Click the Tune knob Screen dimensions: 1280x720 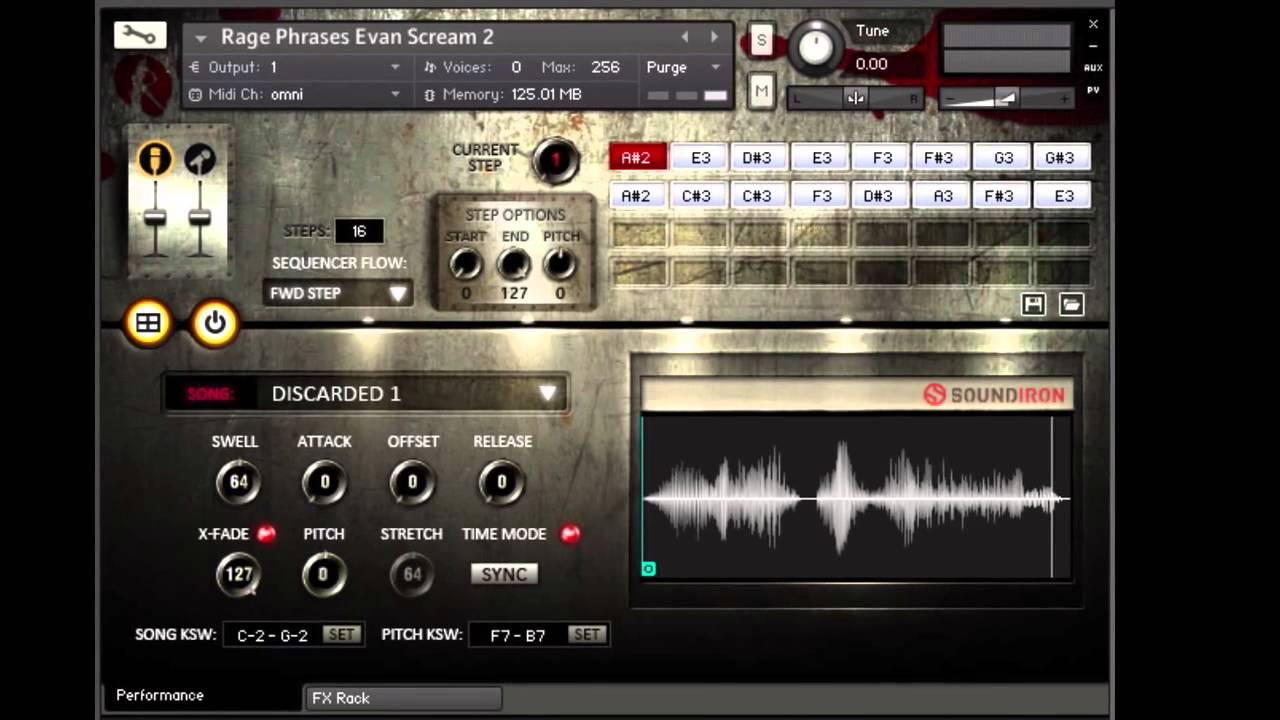[x=816, y=46]
